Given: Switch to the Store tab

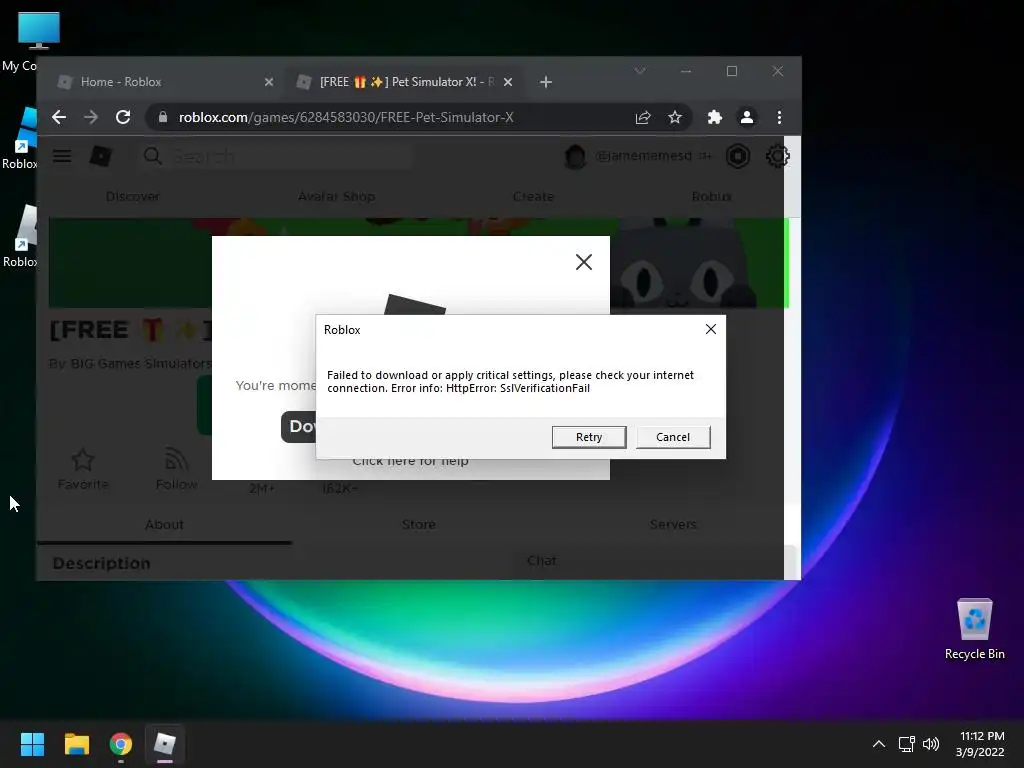Looking at the screenshot, I should (x=419, y=524).
